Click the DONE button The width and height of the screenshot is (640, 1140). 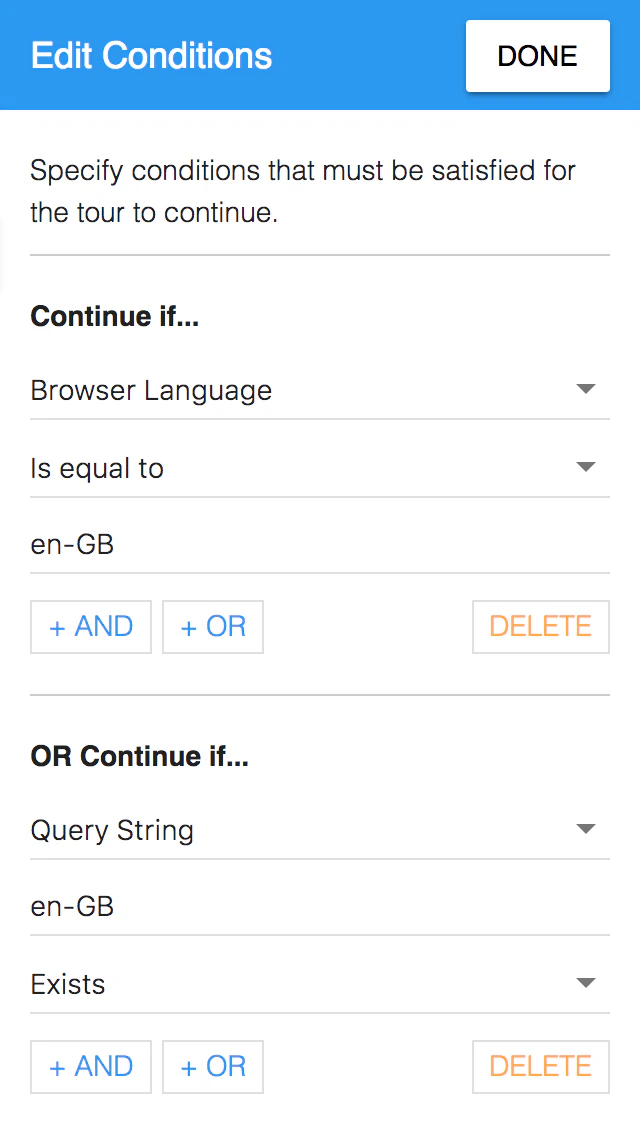(x=537, y=56)
